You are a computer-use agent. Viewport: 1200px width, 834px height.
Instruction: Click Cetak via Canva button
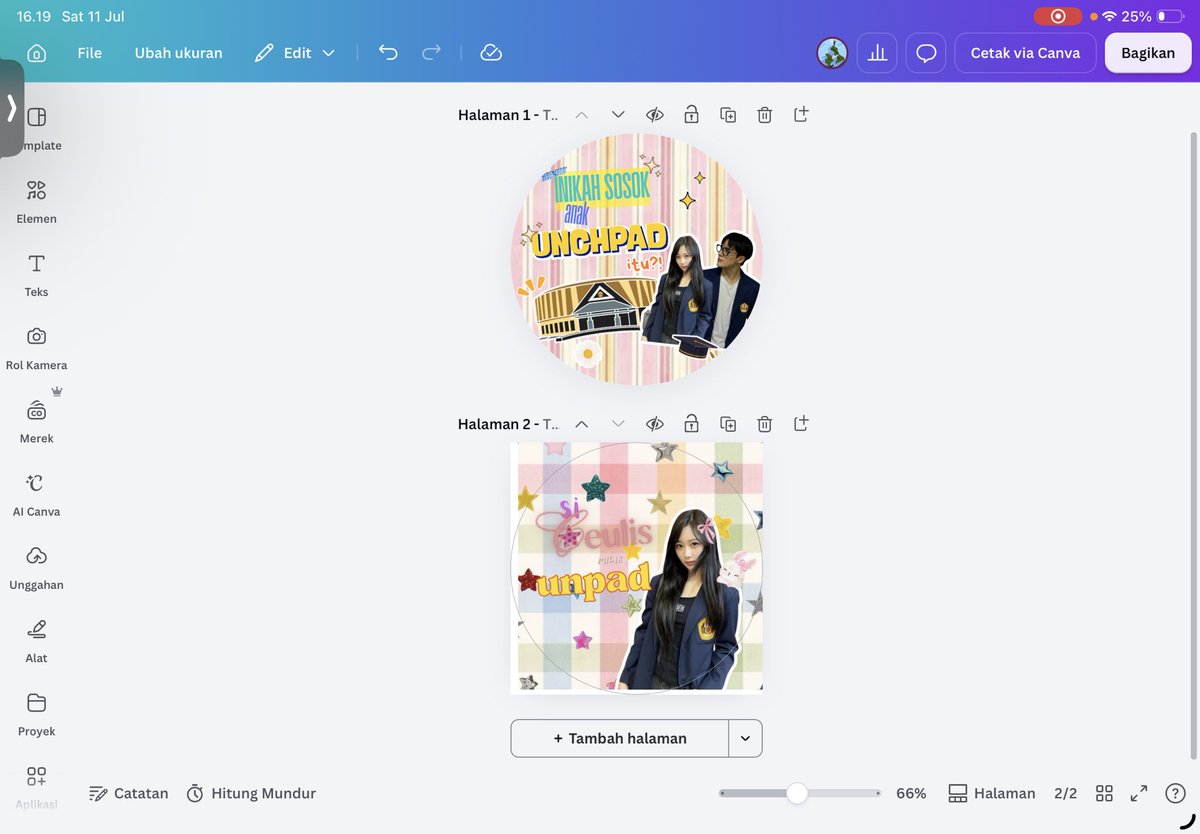[1025, 53]
